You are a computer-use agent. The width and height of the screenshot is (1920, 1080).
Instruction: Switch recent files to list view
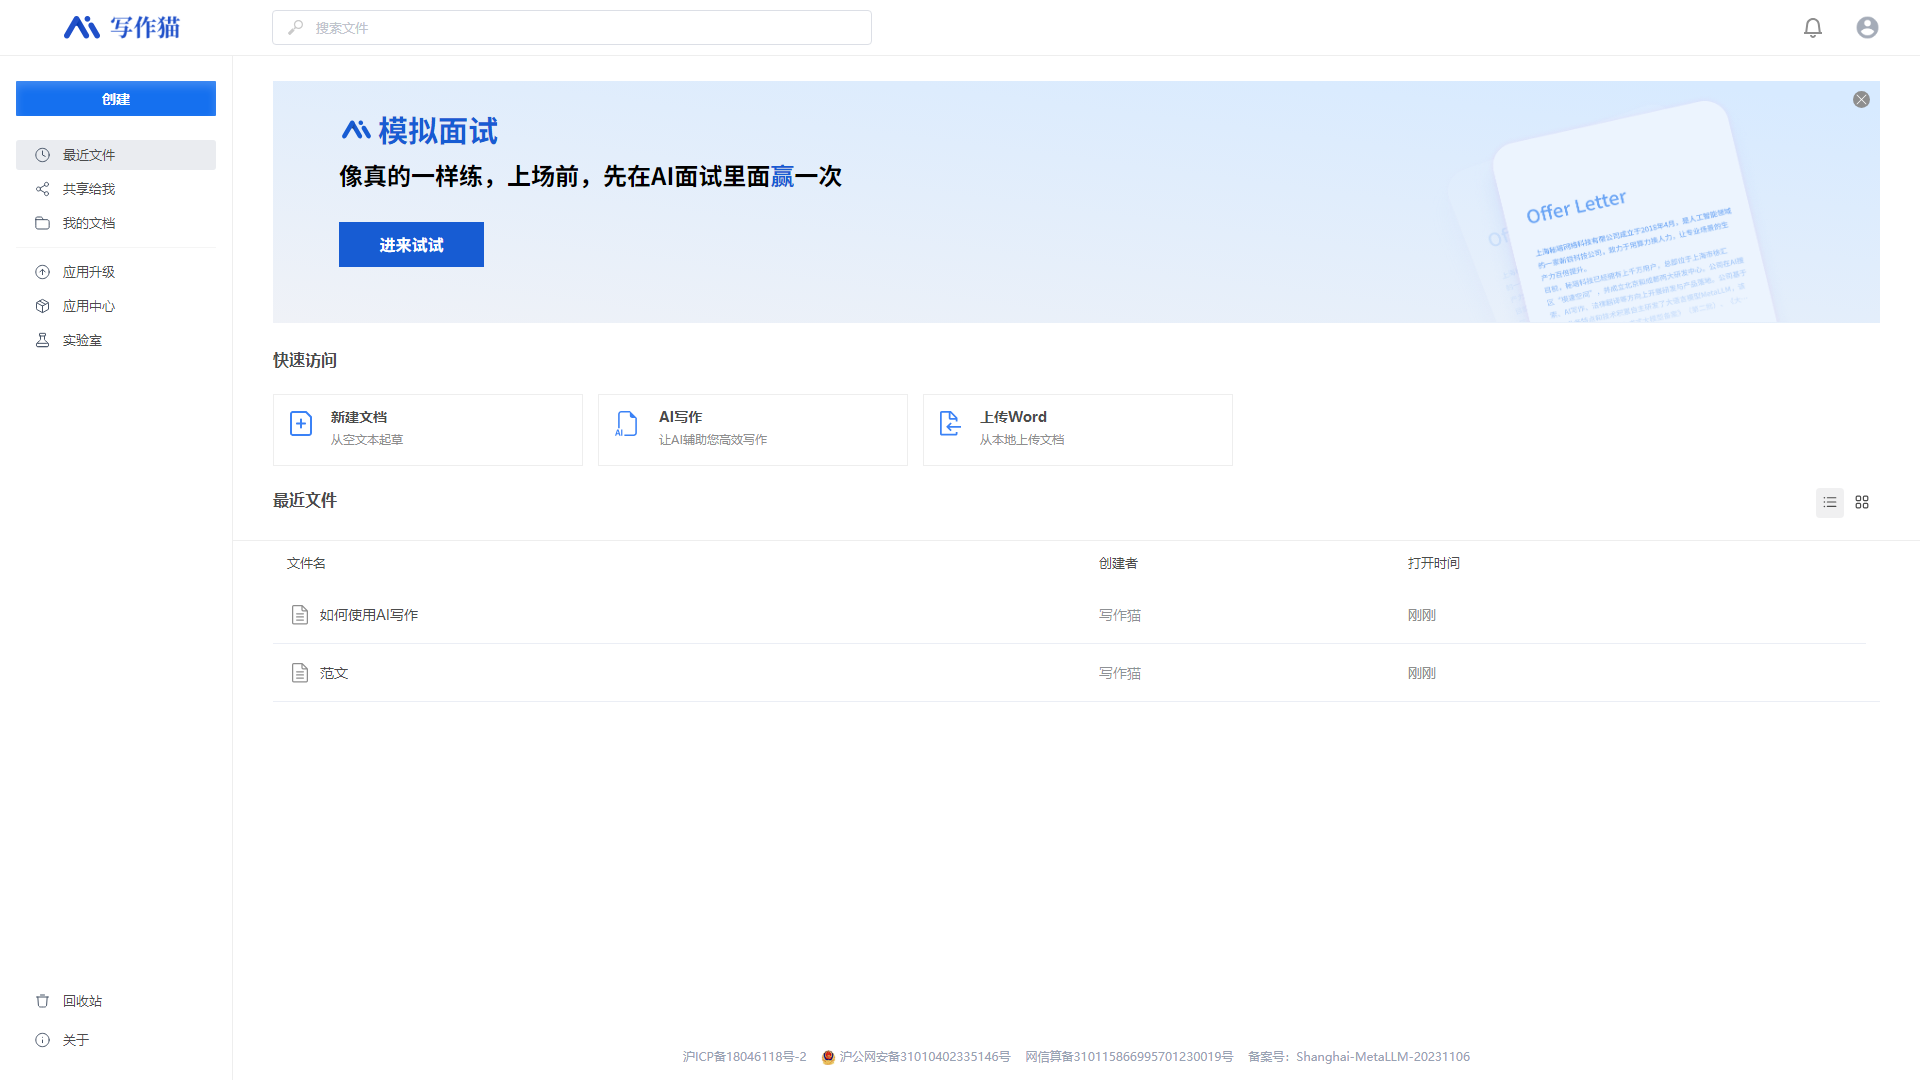coord(1830,503)
